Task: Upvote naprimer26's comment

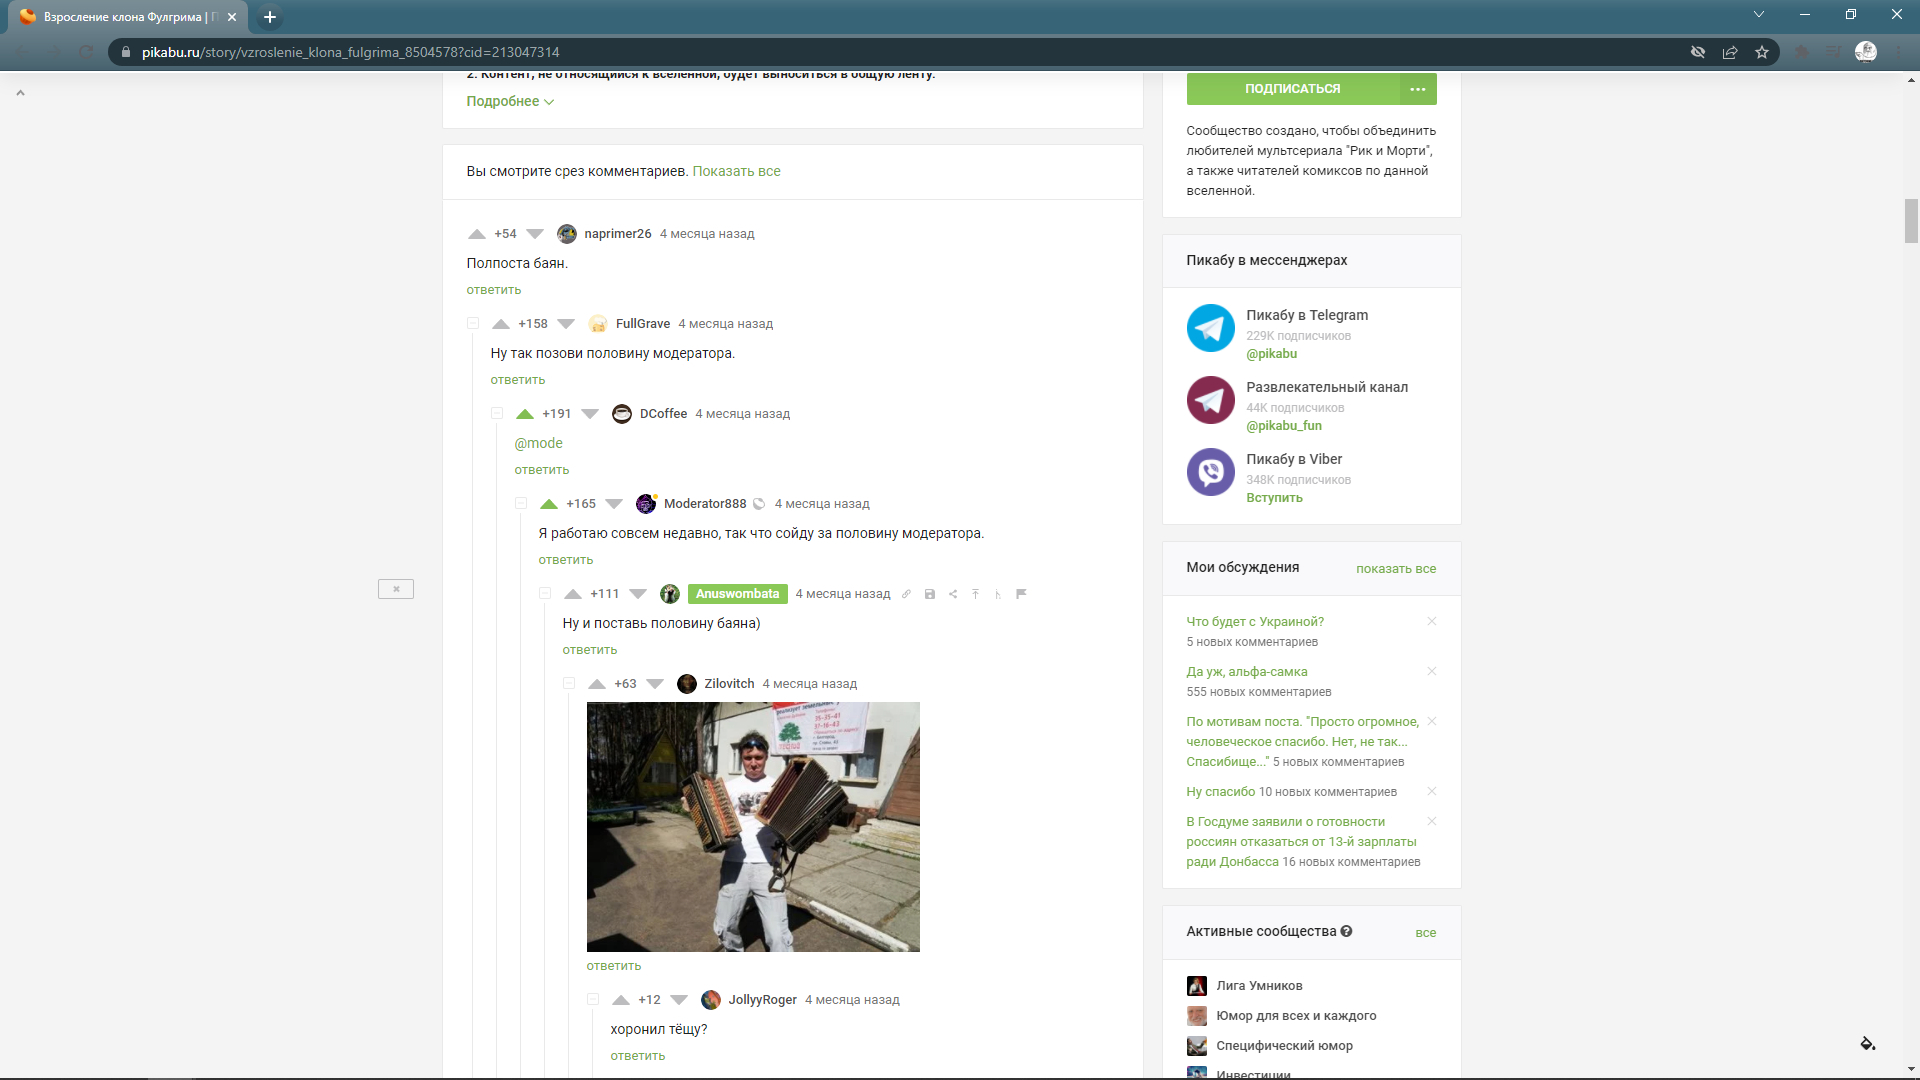Action: (477, 234)
